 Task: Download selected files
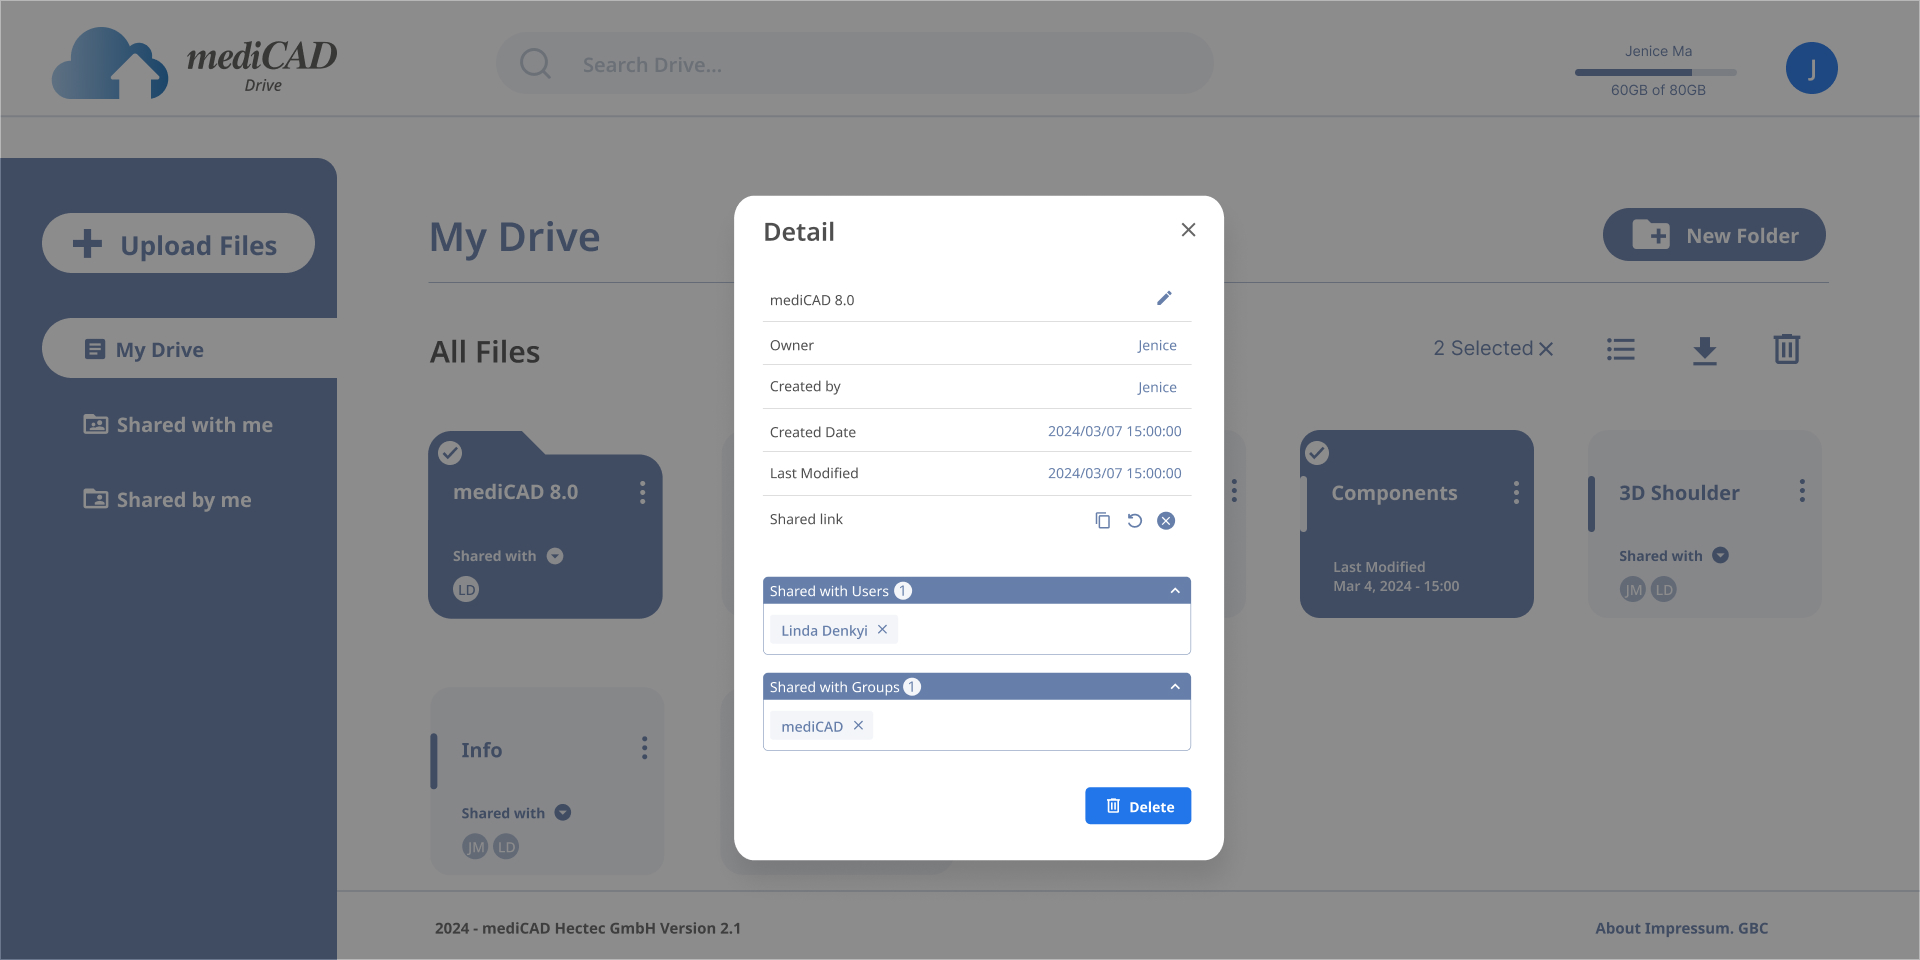coord(1705,350)
